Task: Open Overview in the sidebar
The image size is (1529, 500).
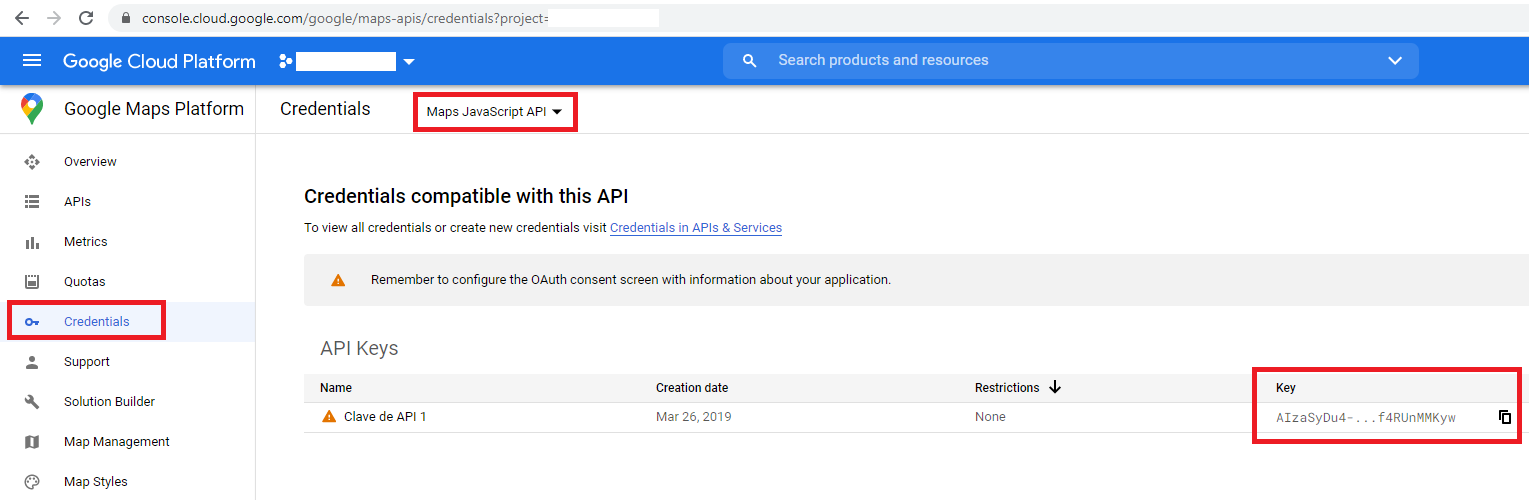Action: [90, 162]
